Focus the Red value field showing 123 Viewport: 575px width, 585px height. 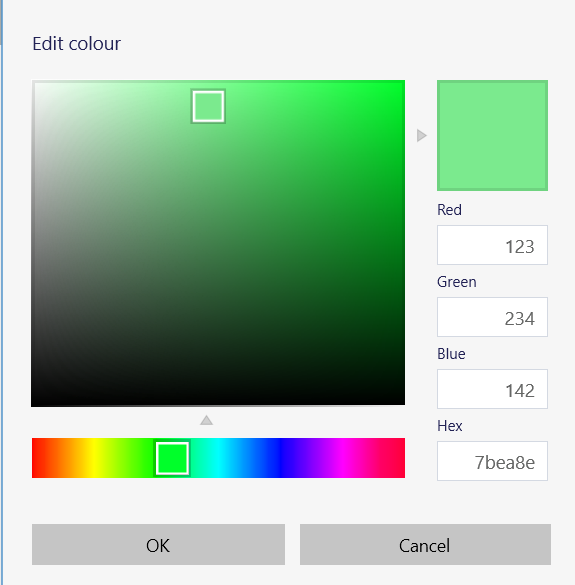[x=492, y=245]
